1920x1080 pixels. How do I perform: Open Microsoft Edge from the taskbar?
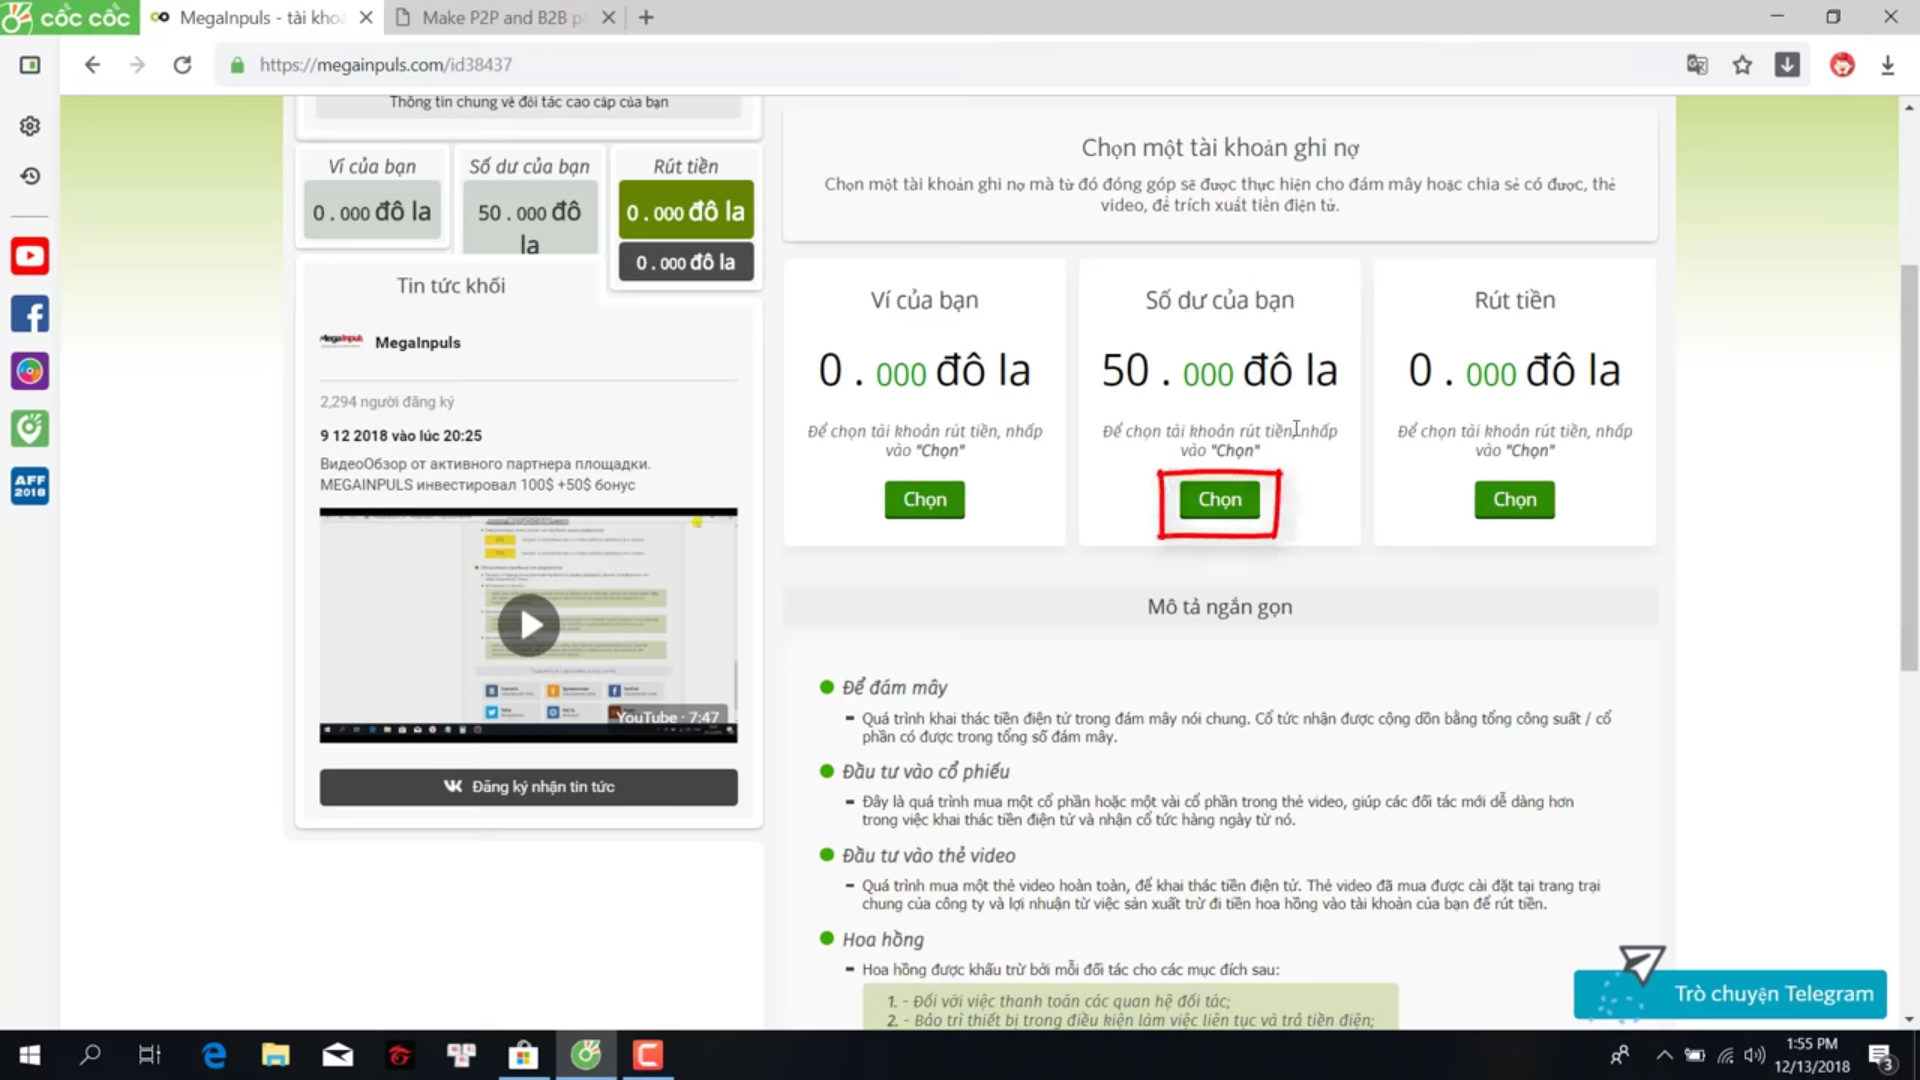pyautogui.click(x=213, y=1055)
